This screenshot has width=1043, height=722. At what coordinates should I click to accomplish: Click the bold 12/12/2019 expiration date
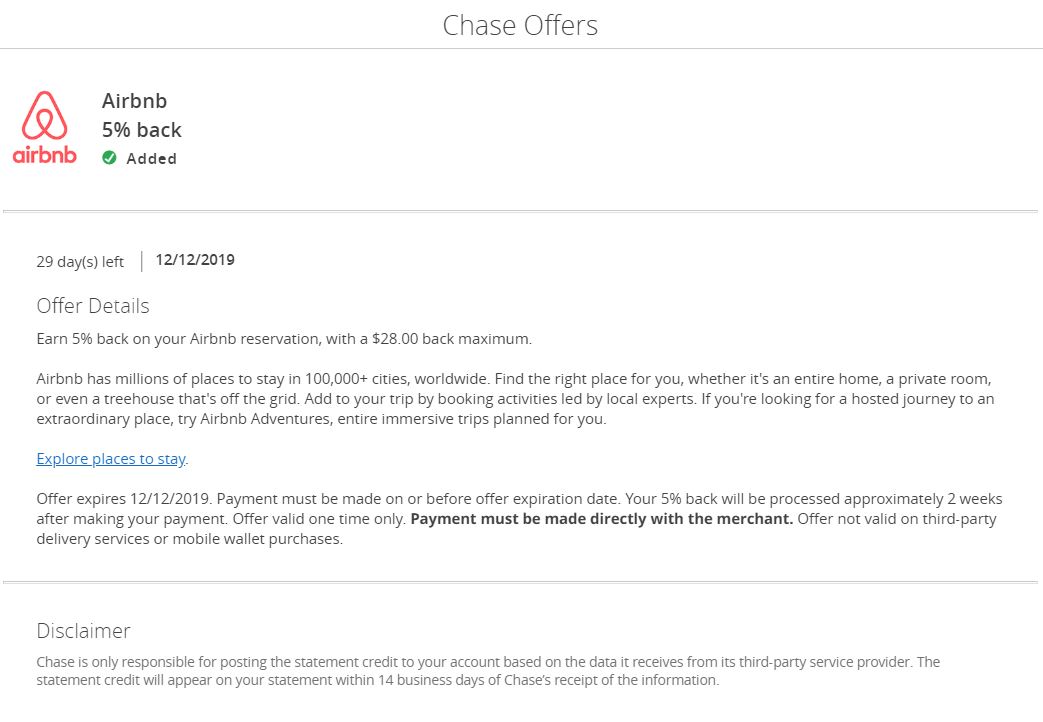[195, 260]
